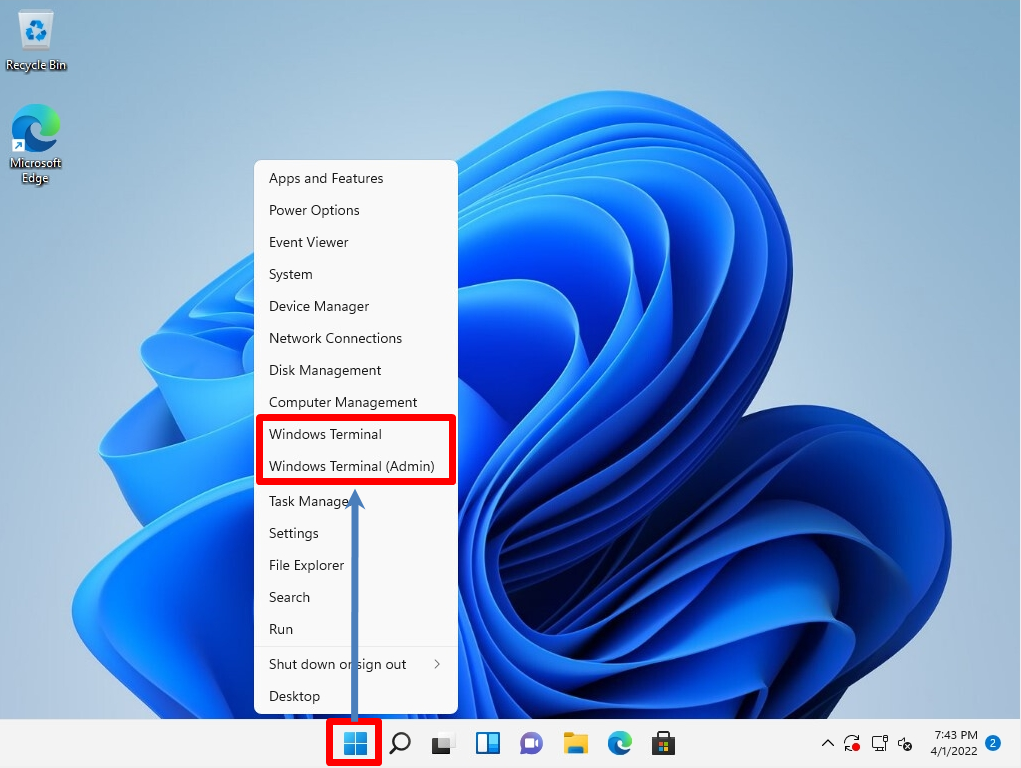Open the network status tray icon

coord(879,743)
